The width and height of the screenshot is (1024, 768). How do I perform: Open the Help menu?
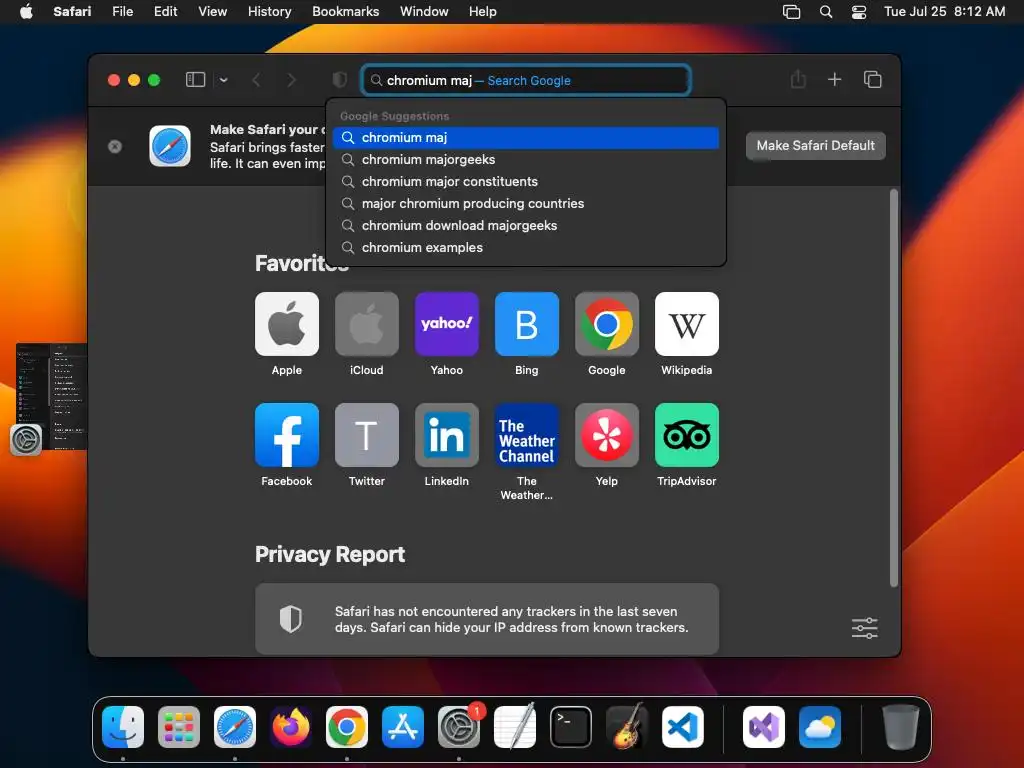pyautogui.click(x=483, y=12)
